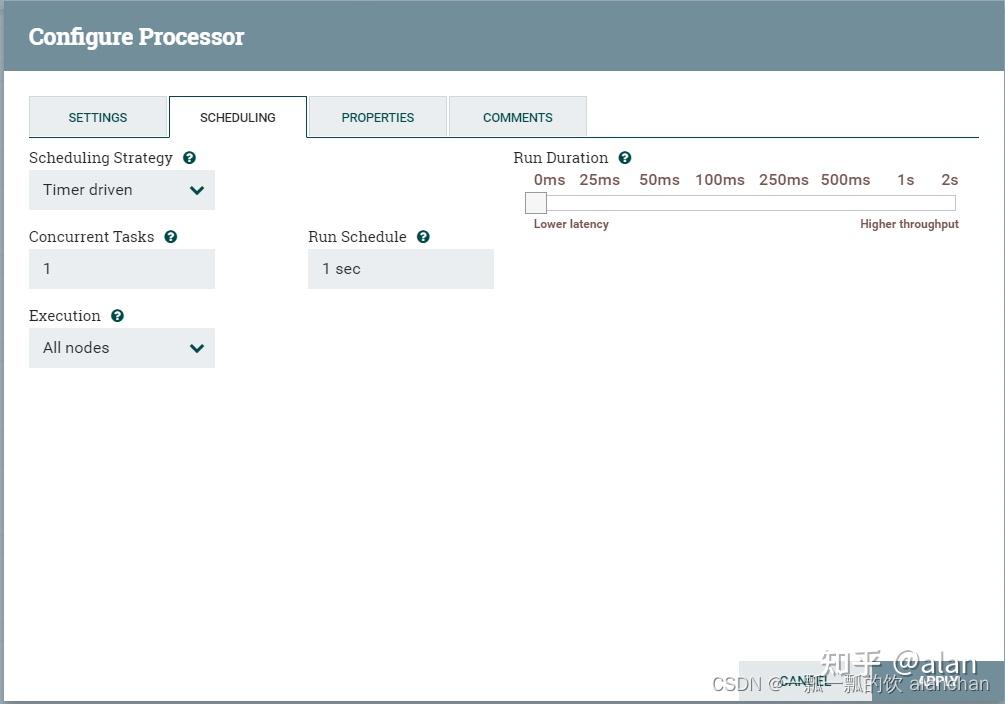Click the CANCEL button
Image resolution: width=1005 pixels, height=704 pixels.
[x=805, y=681]
